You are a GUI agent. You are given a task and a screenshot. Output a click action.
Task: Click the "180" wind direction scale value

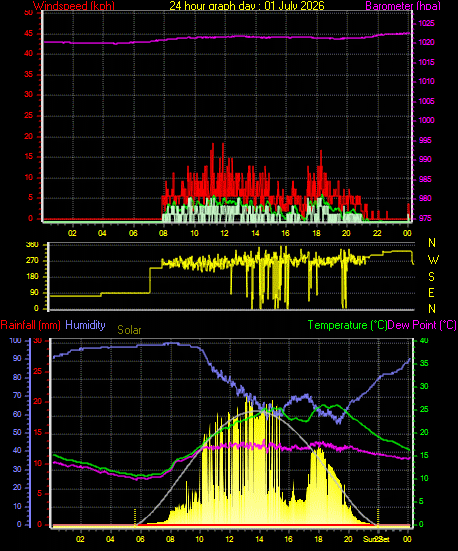pyautogui.click(x=32, y=277)
